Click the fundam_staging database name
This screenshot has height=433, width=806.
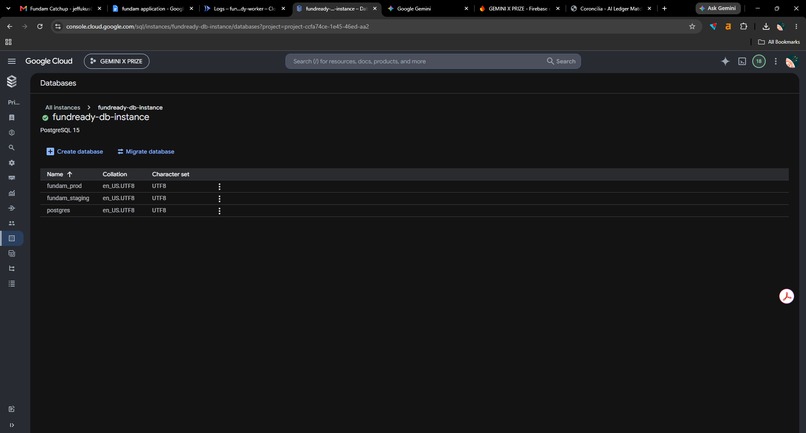[68, 198]
